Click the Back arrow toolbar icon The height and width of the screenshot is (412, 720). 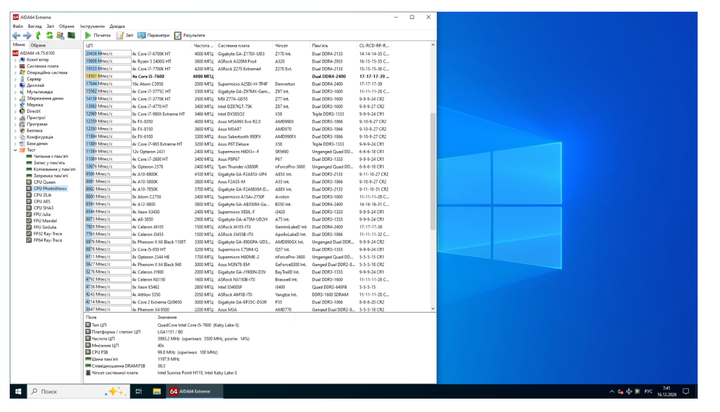coord(16,35)
